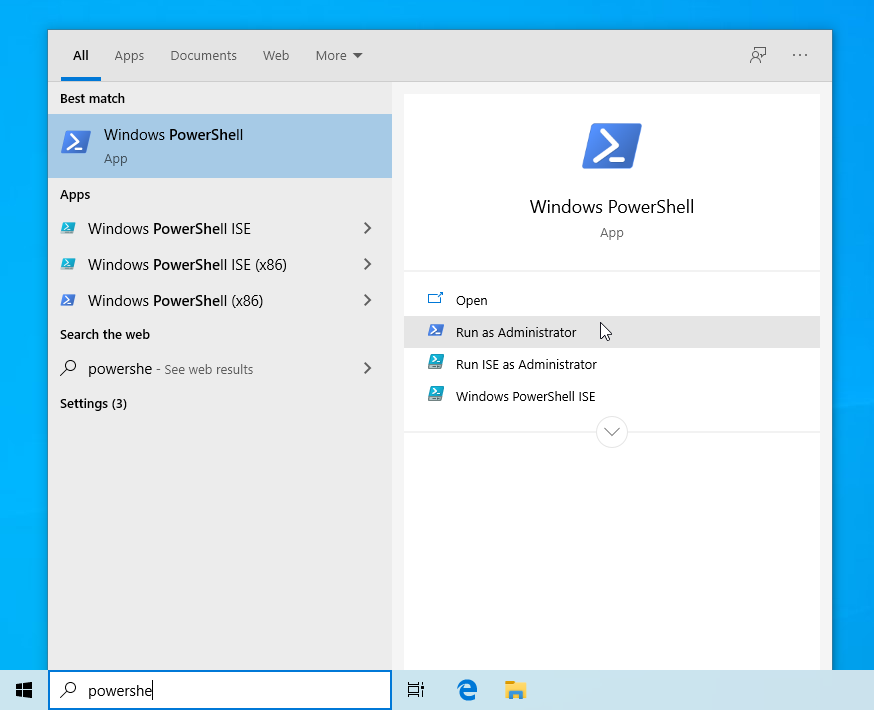
Task: Expand Windows PowerShell ISE result arrow
Action: 367,229
